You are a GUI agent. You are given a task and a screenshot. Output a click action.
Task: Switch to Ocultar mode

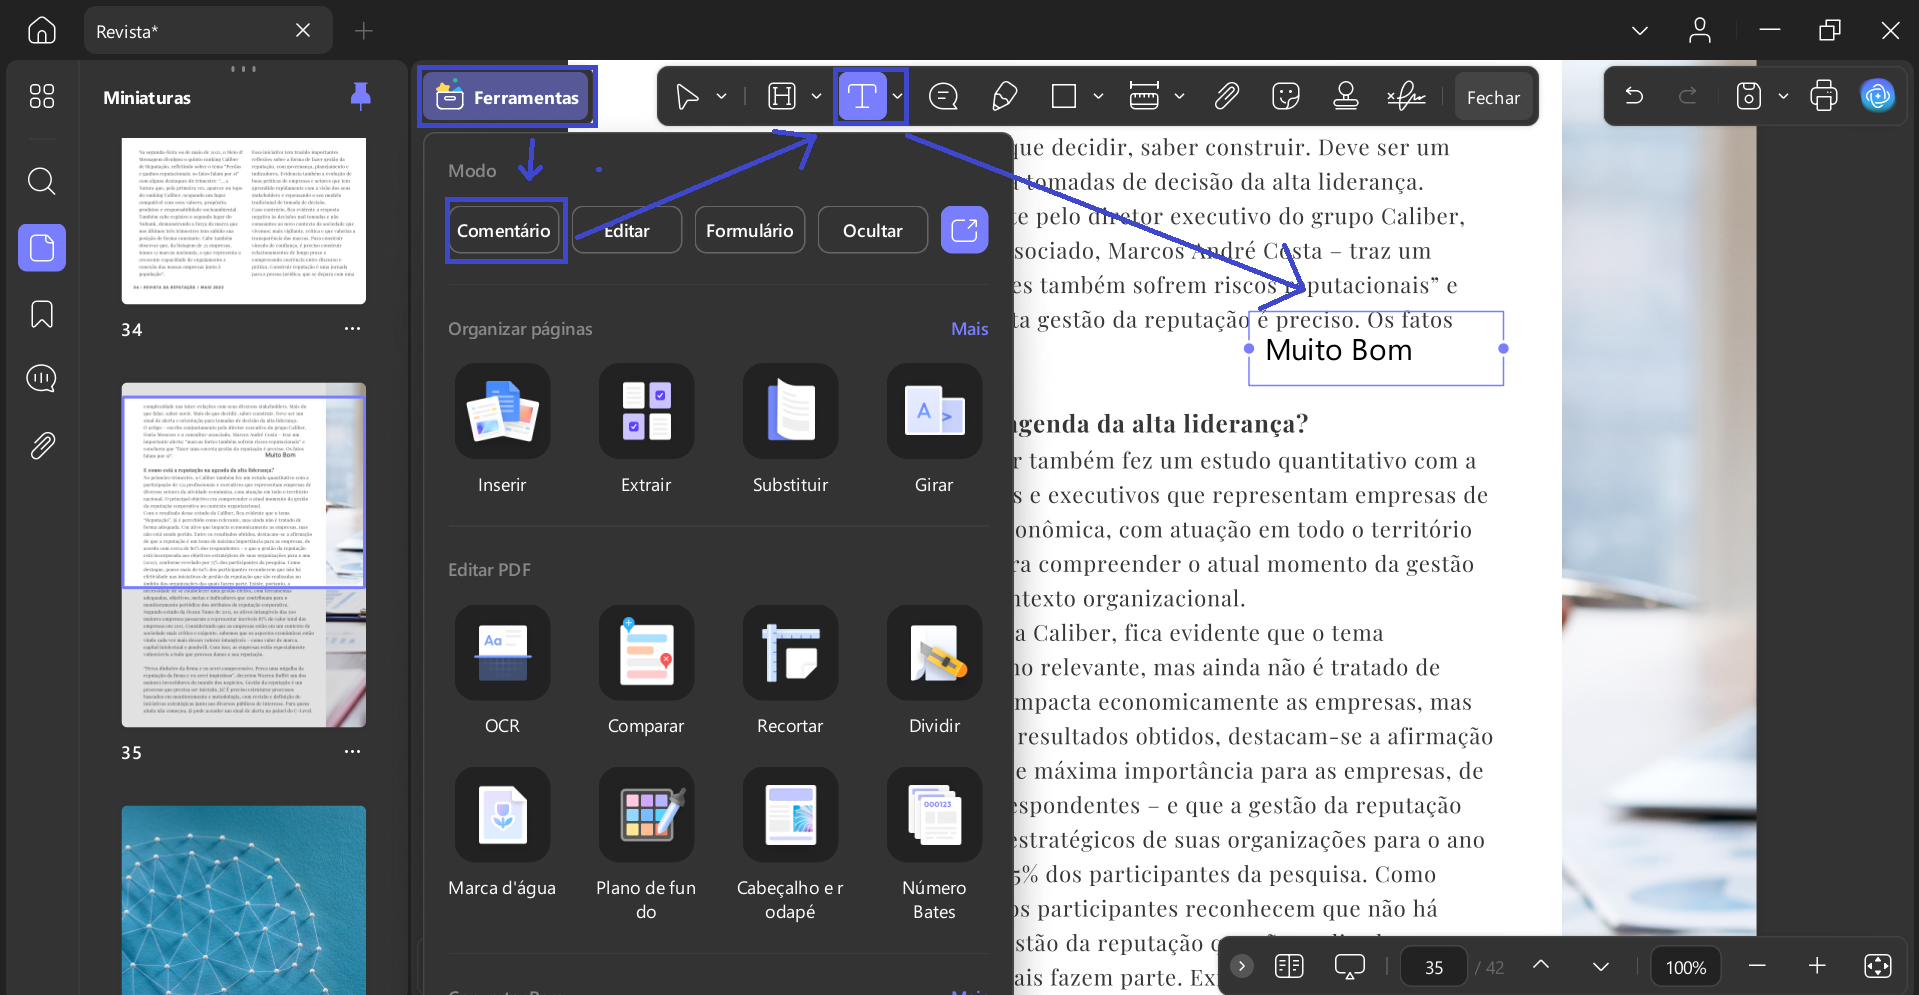point(873,231)
